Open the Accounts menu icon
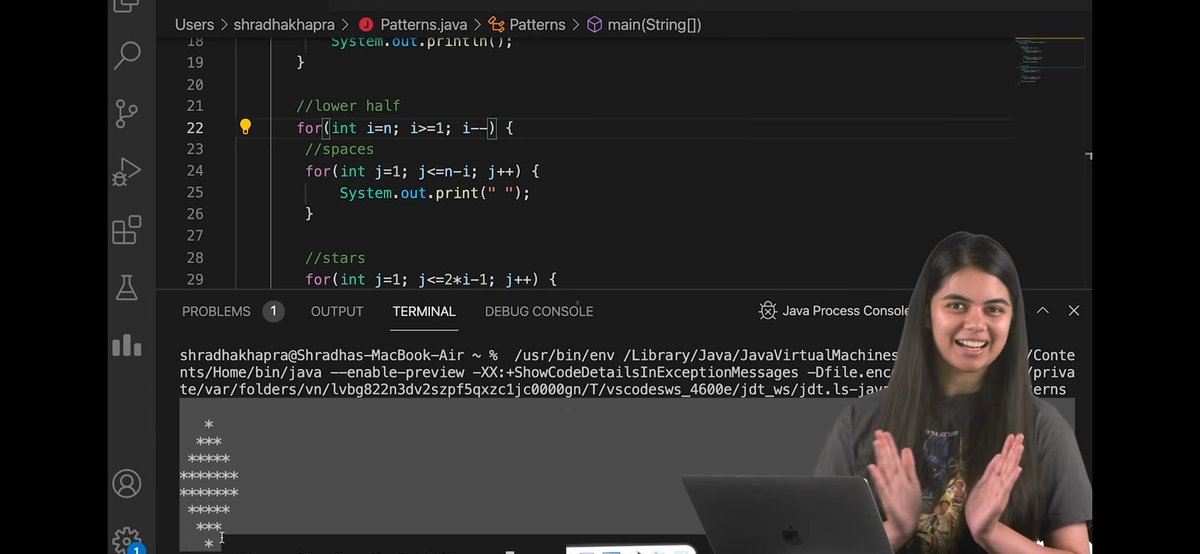 coord(127,484)
